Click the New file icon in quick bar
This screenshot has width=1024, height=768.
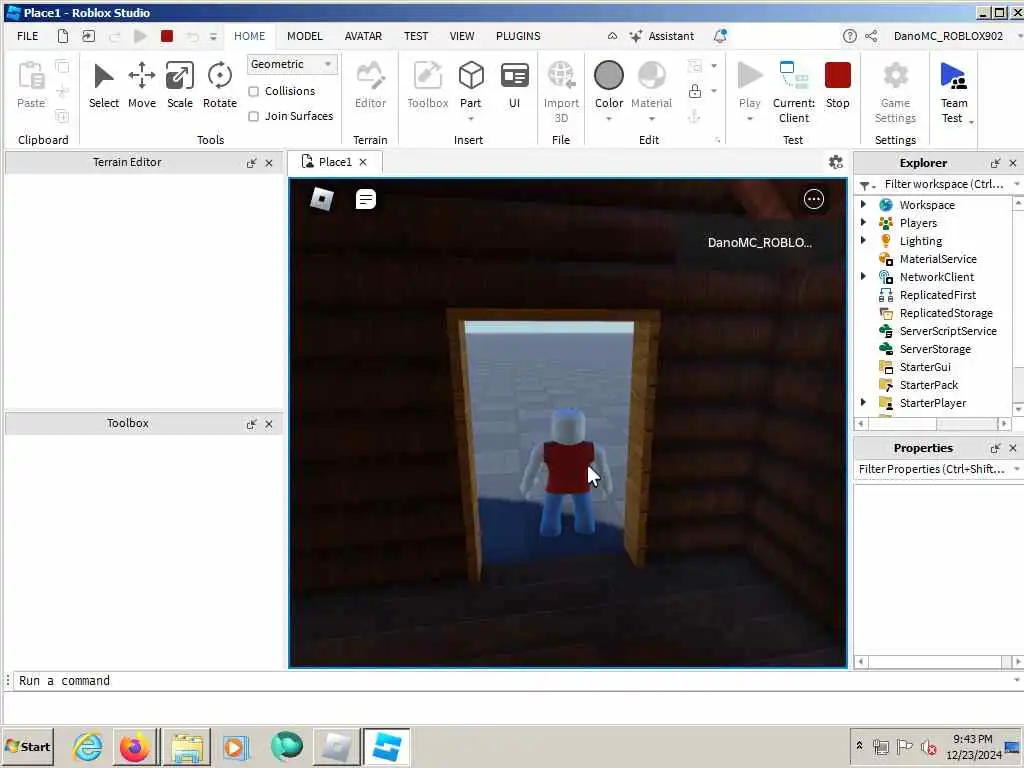pos(63,36)
